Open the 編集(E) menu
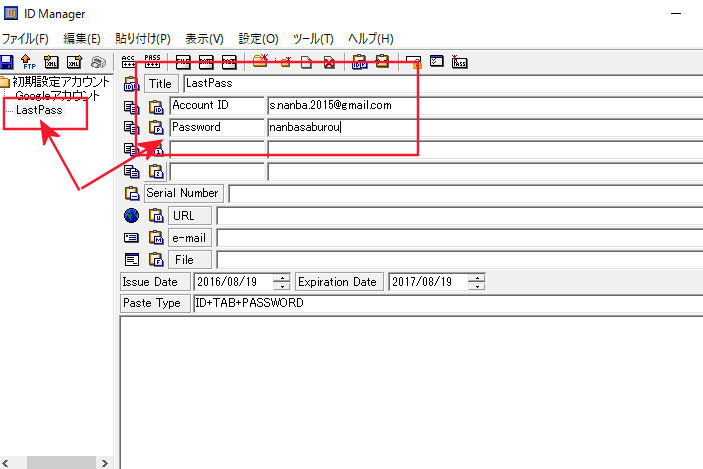The height and width of the screenshot is (469, 703). (x=82, y=39)
